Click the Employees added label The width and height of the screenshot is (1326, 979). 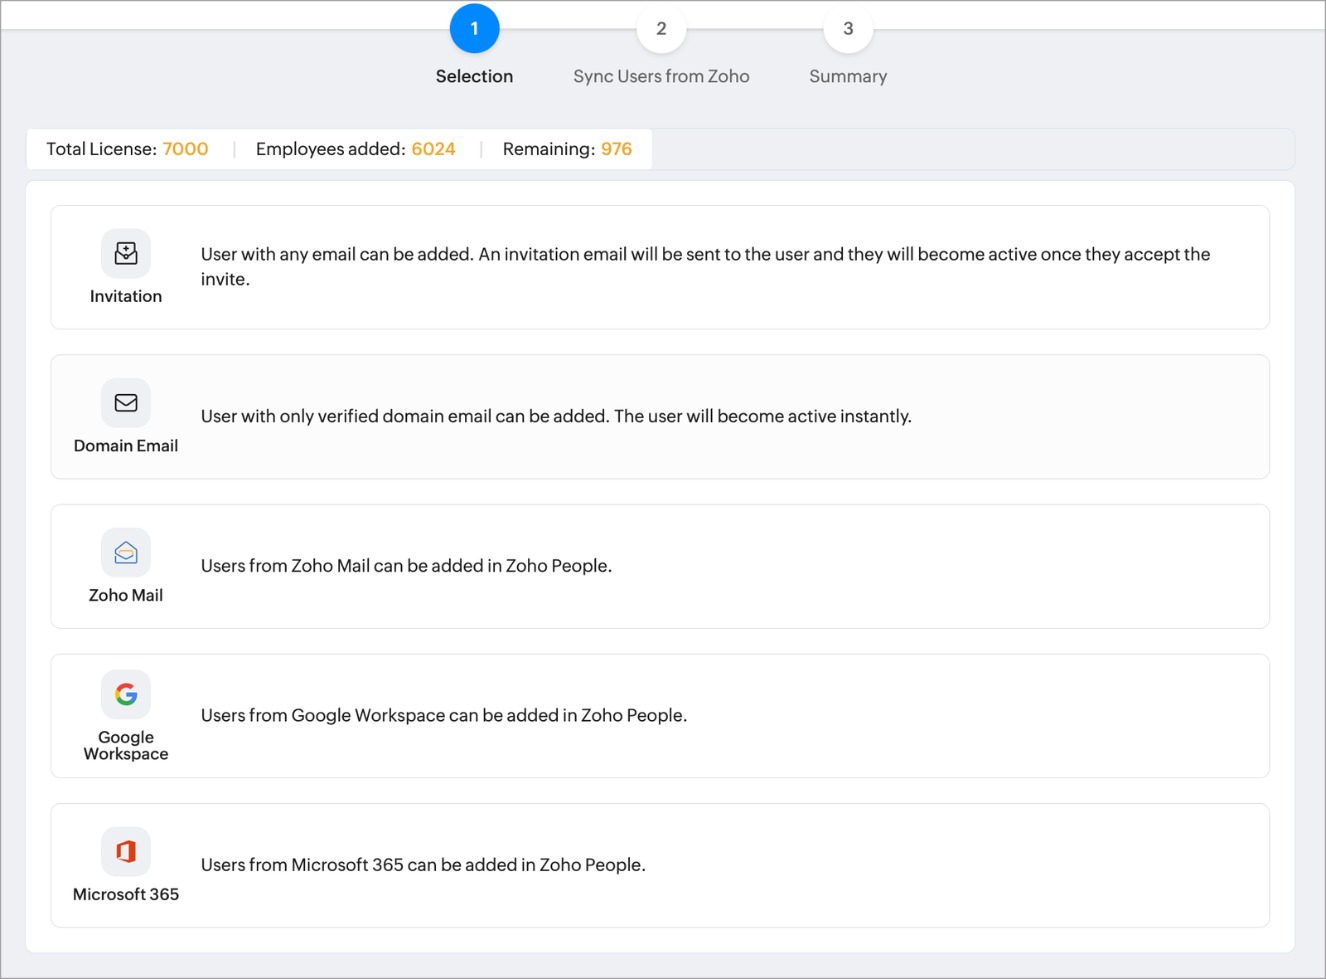click(x=331, y=149)
